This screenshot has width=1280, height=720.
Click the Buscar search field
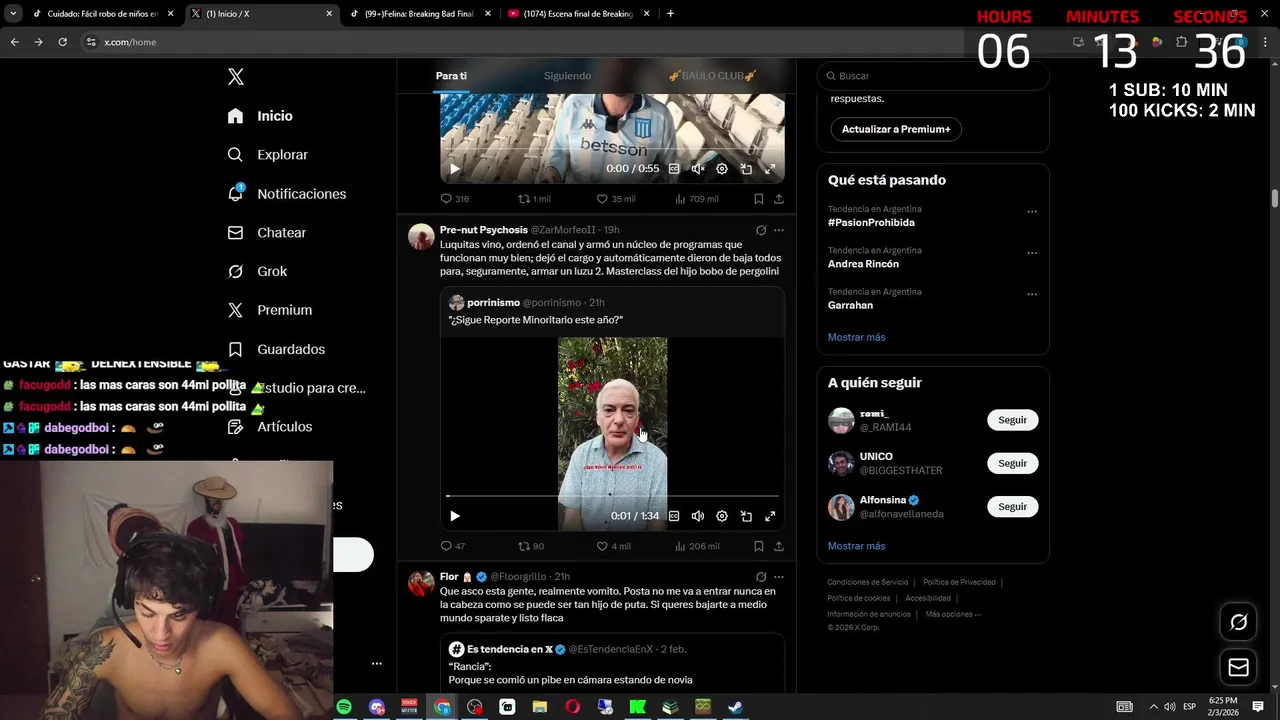[933, 76]
